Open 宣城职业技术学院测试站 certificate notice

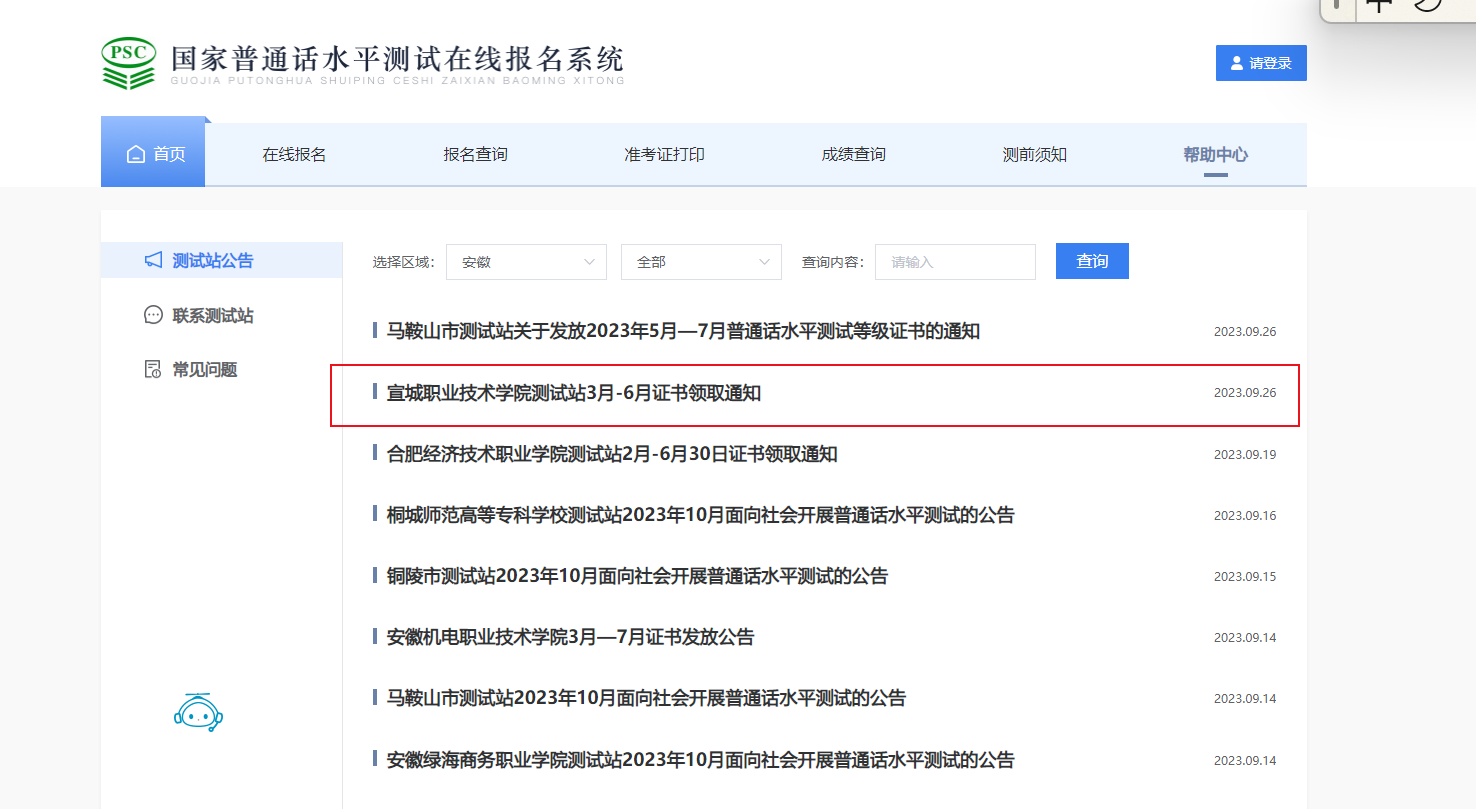point(574,393)
